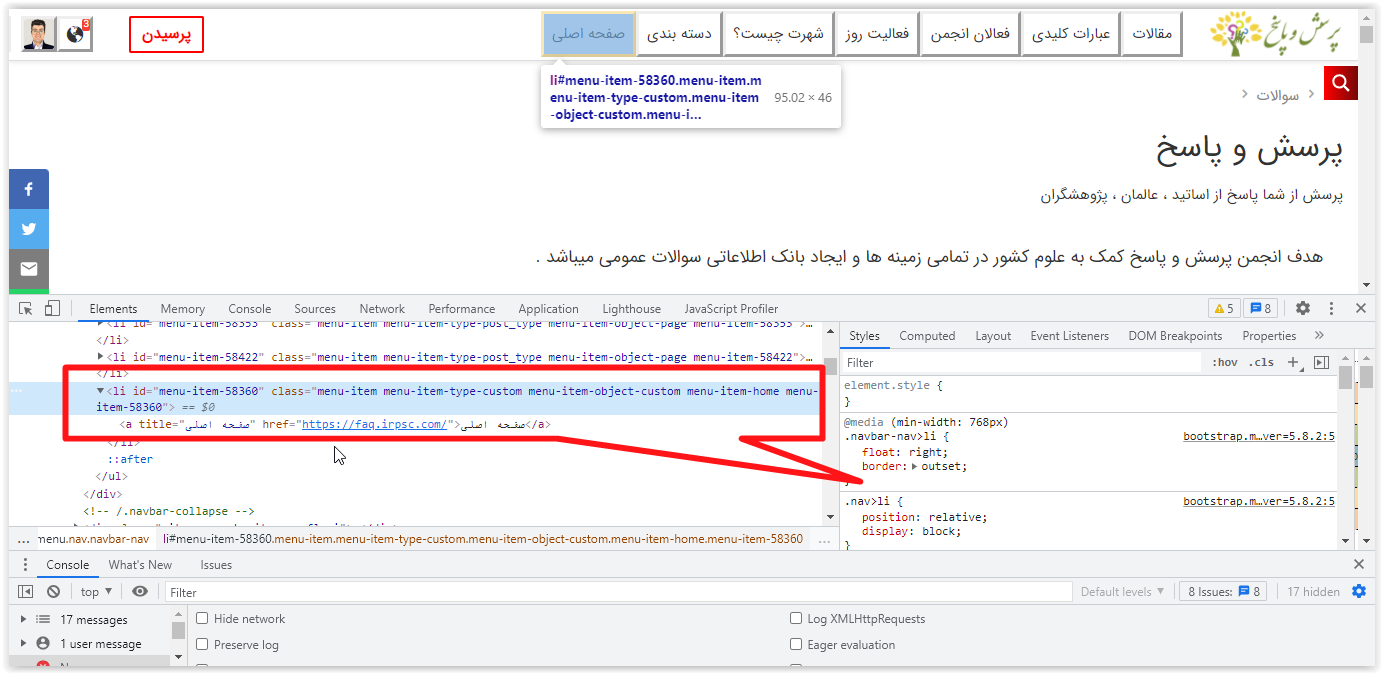Collapse the menu-item-58360 li node
The image size is (1383, 674).
pyautogui.click(x=100, y=391)
